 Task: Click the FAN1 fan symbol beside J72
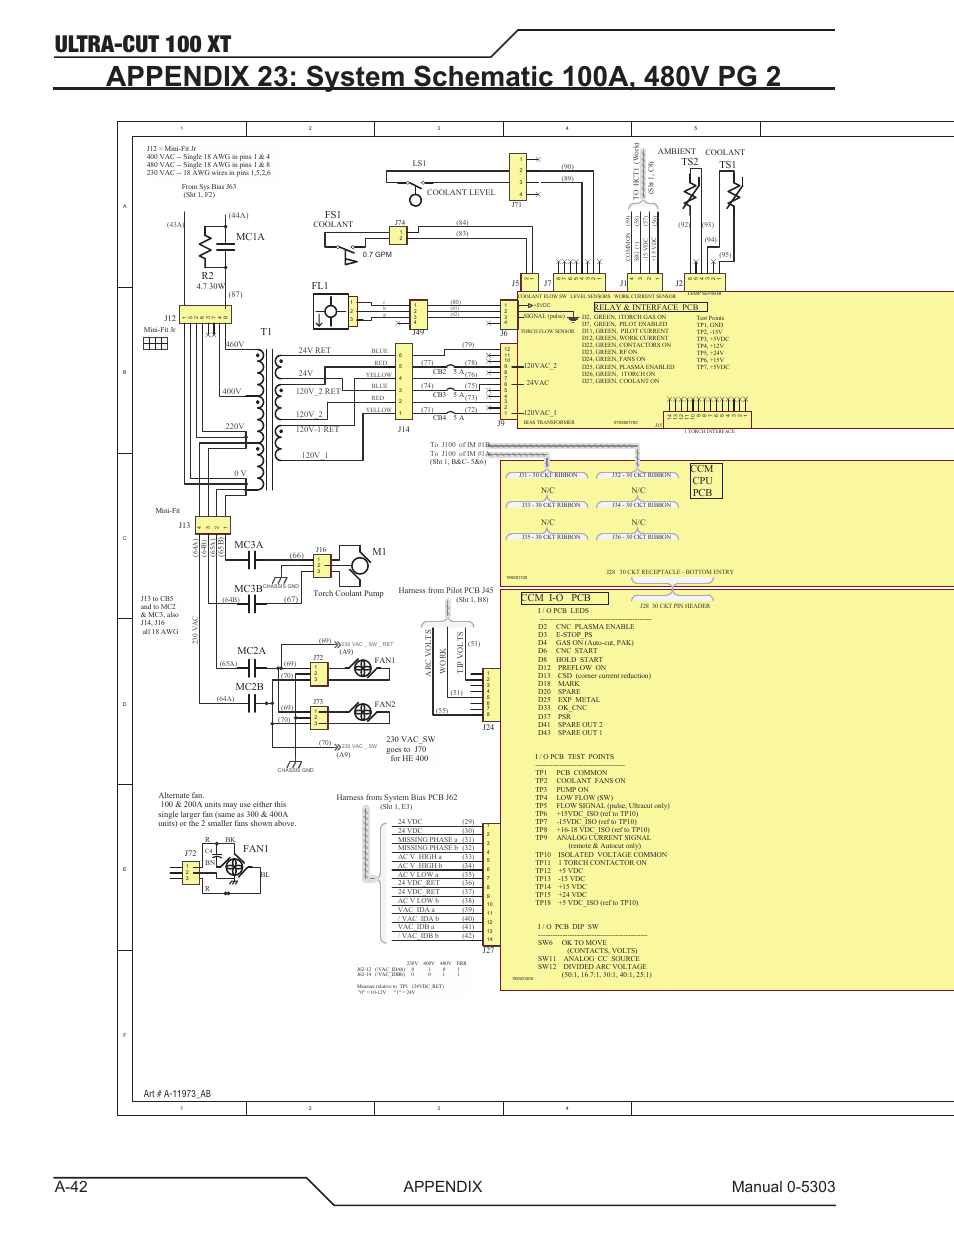coord(364,670)
